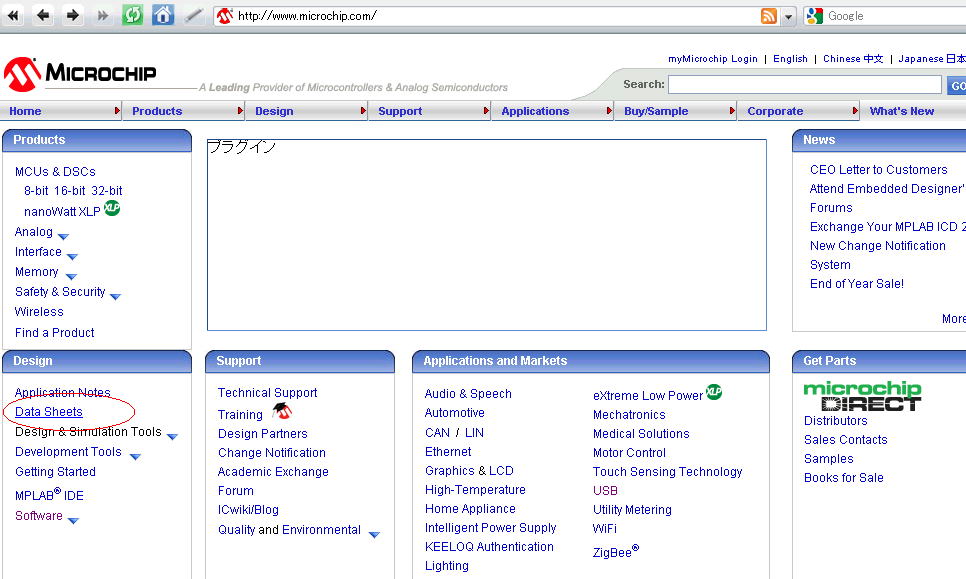Screen dimensions: 966x579
Task: Click the fast-forward browser button
Action: coord(102,15)
